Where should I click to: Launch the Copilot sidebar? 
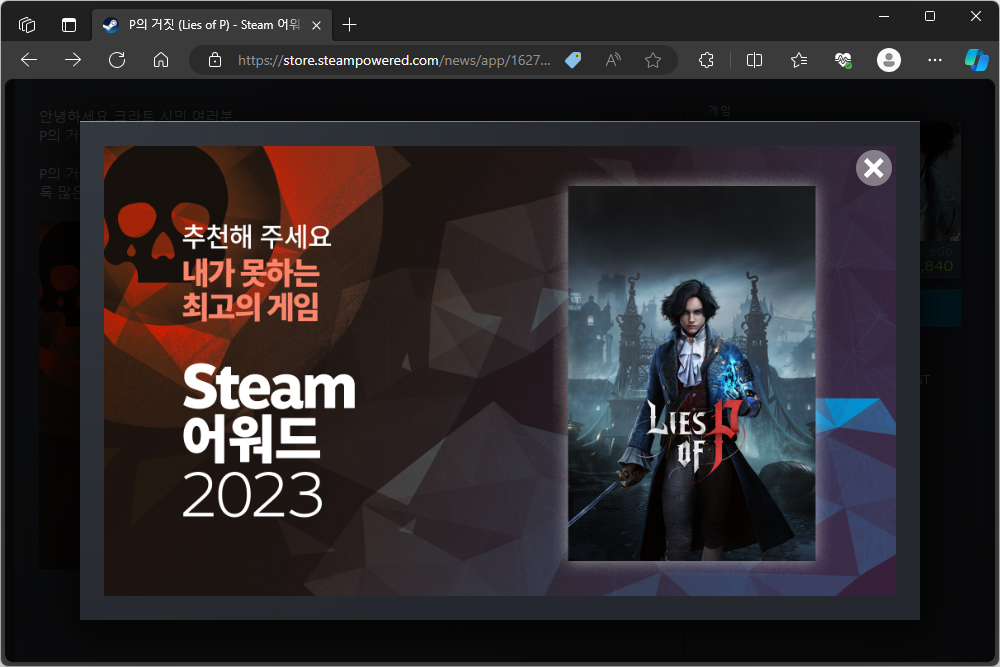pos(976,60)
